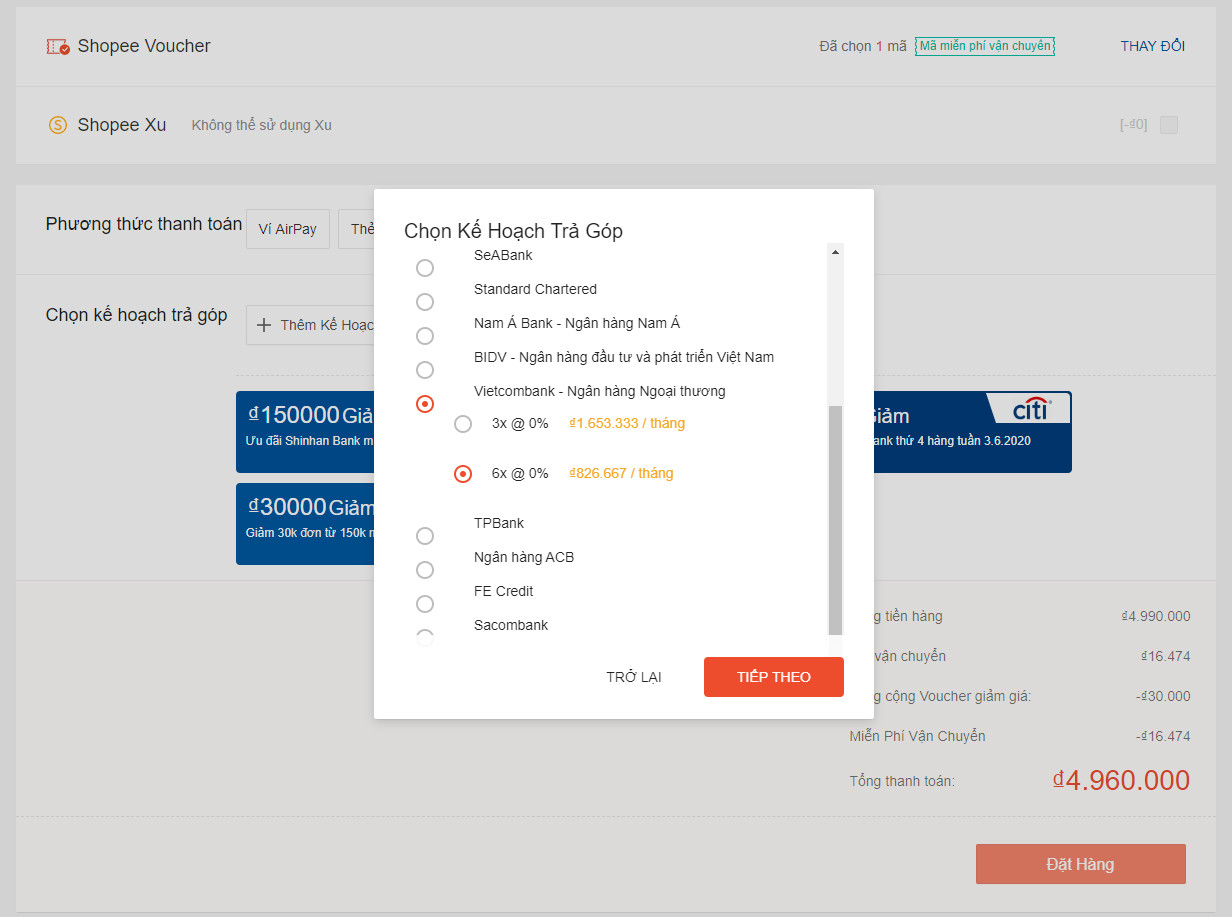Select the 6x @ 0% installment plan

[463, 474]
